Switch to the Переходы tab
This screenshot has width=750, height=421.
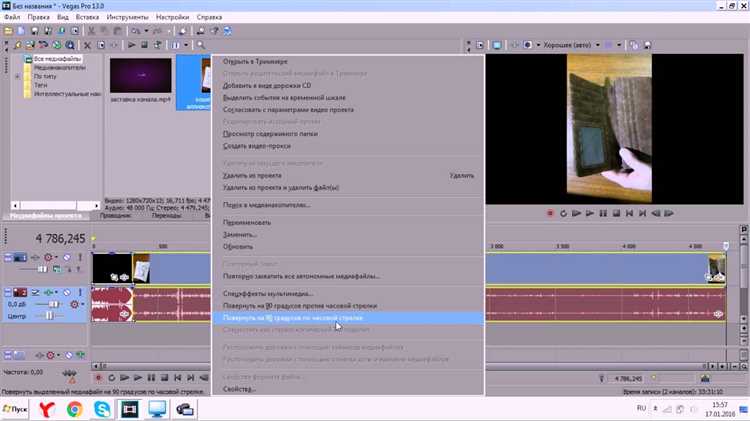[x=166, y=216]
